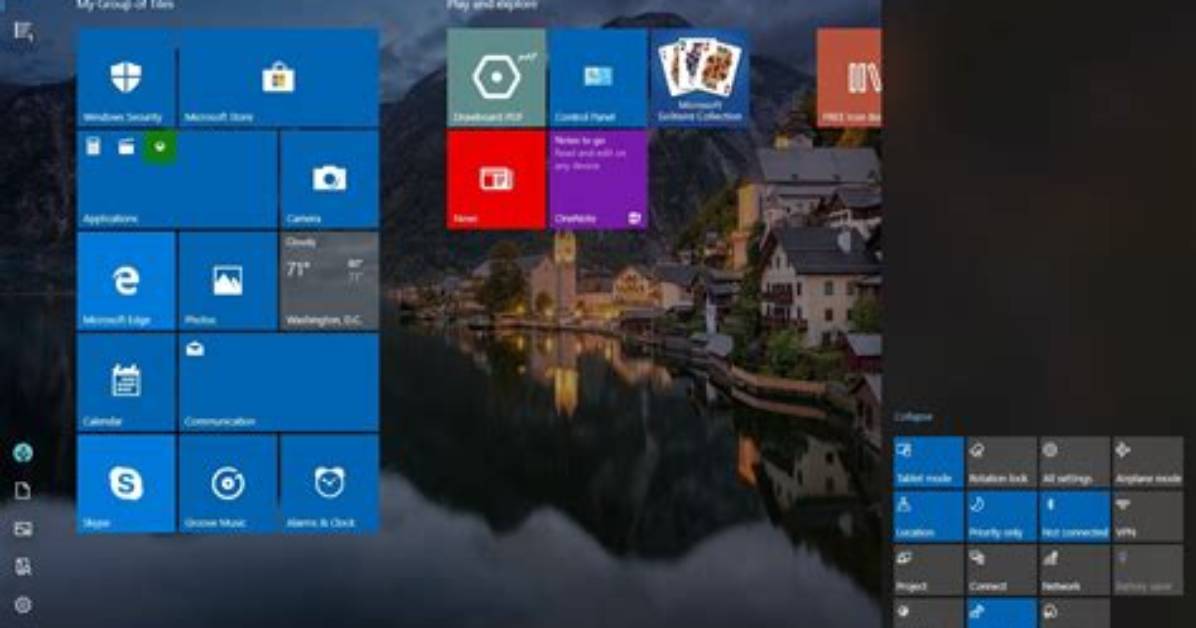Open the Connect quick action
The width and height of the screenshot is (1196, 628).
click(x=1001, y=571)
